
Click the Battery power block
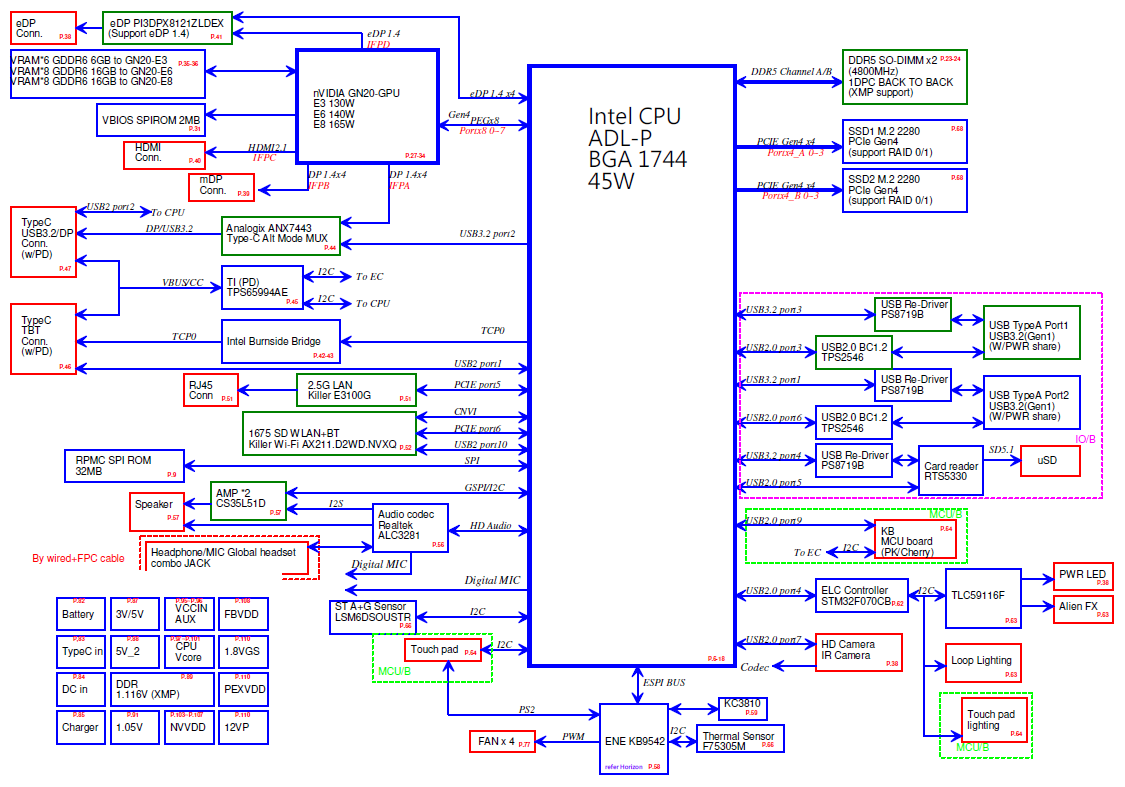click(x=80, y=613)
